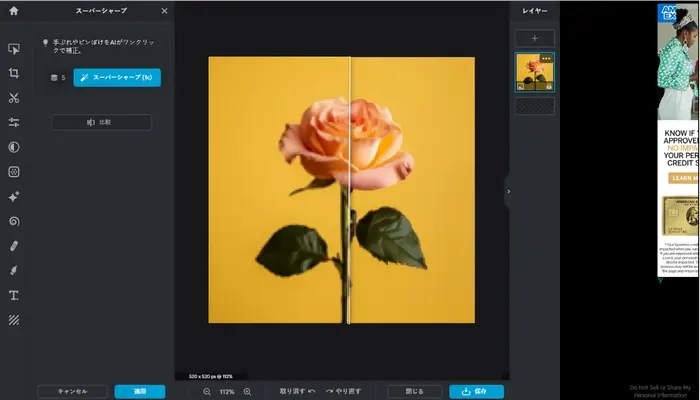Zoom out with the minus magnifier
Screen dimensions: 700x400
[x=207, y=392]
